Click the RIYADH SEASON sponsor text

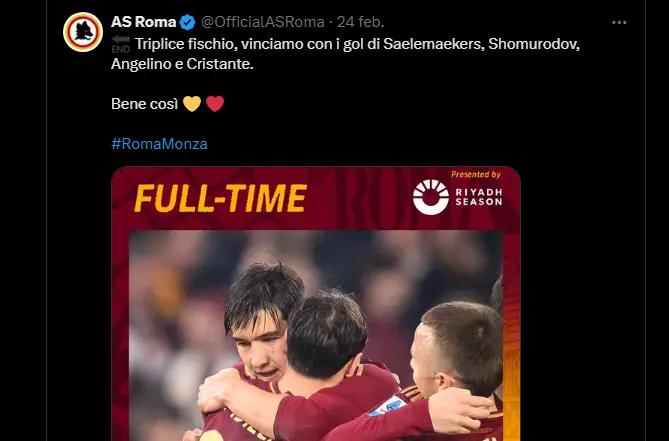[479, 198]
